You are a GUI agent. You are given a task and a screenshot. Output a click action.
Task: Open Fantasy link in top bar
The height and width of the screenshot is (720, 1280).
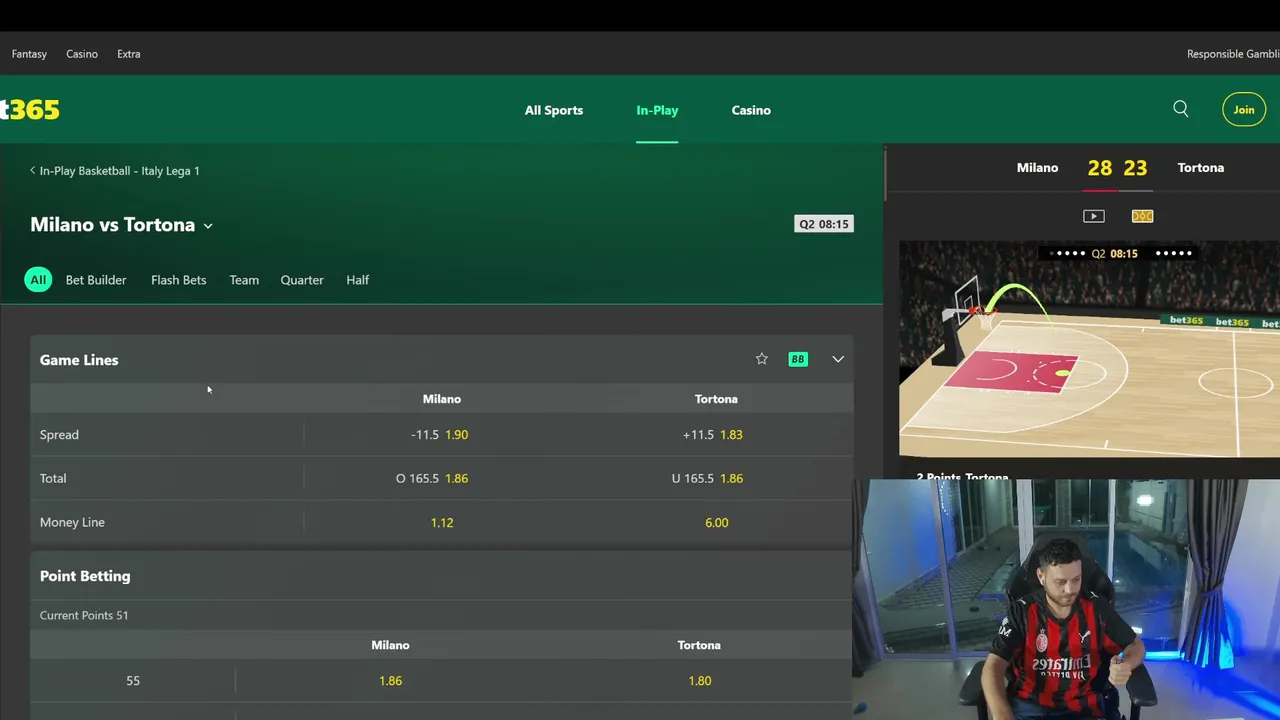29,54
